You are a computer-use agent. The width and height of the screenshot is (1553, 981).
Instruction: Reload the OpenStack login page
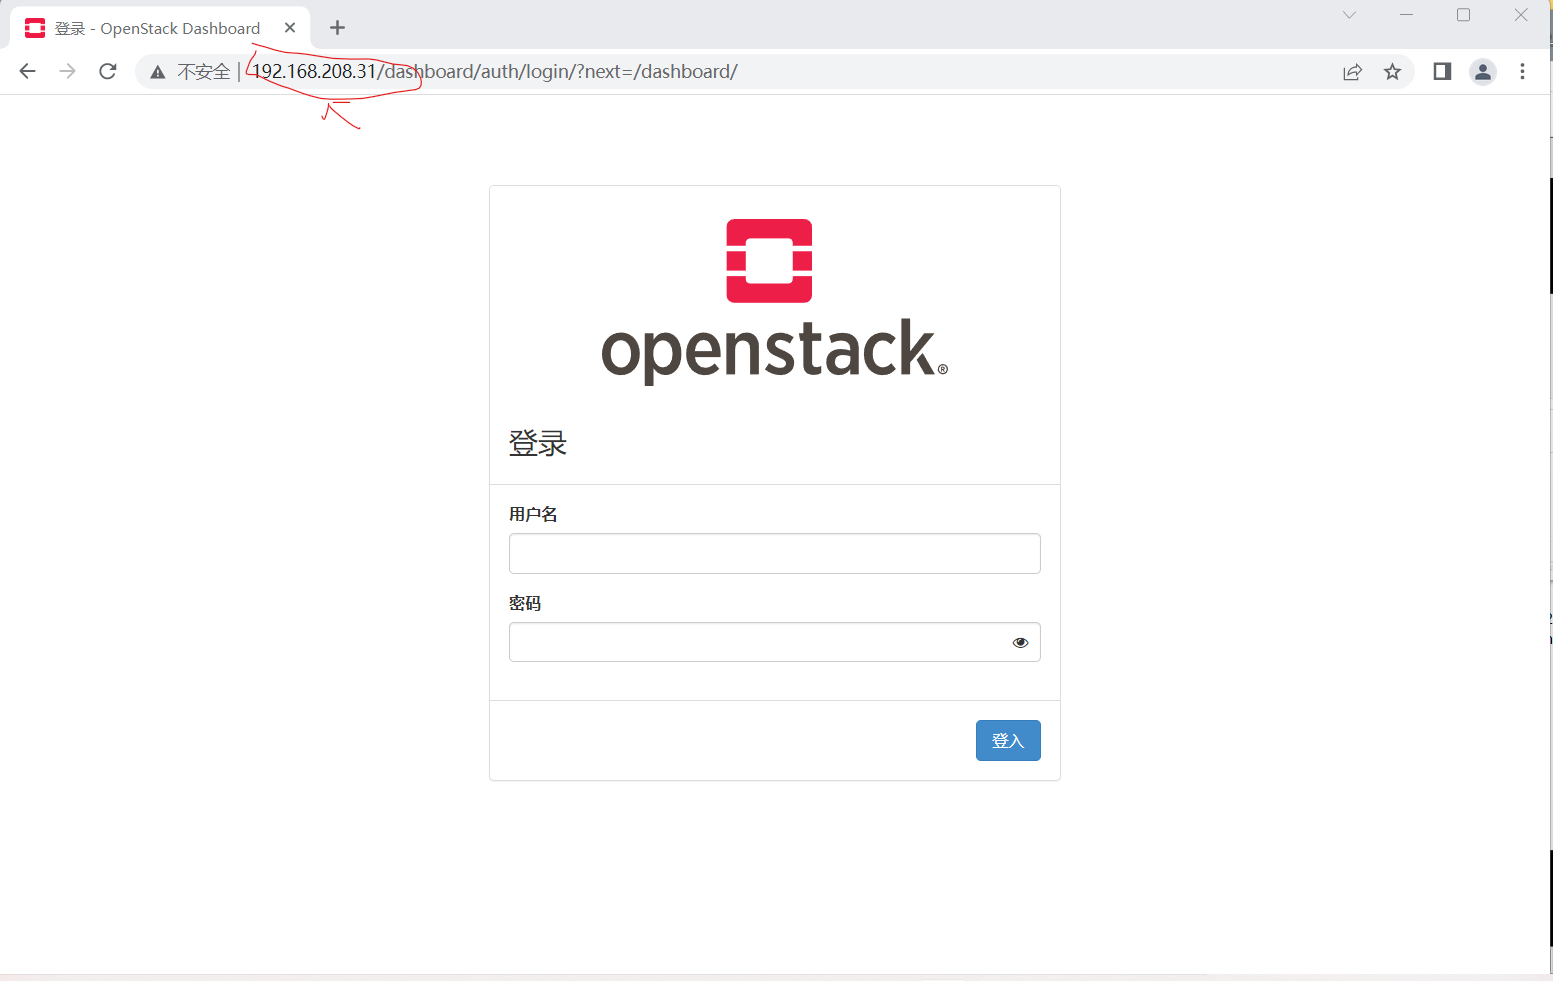pyautogui.click(x=108, y=71)
